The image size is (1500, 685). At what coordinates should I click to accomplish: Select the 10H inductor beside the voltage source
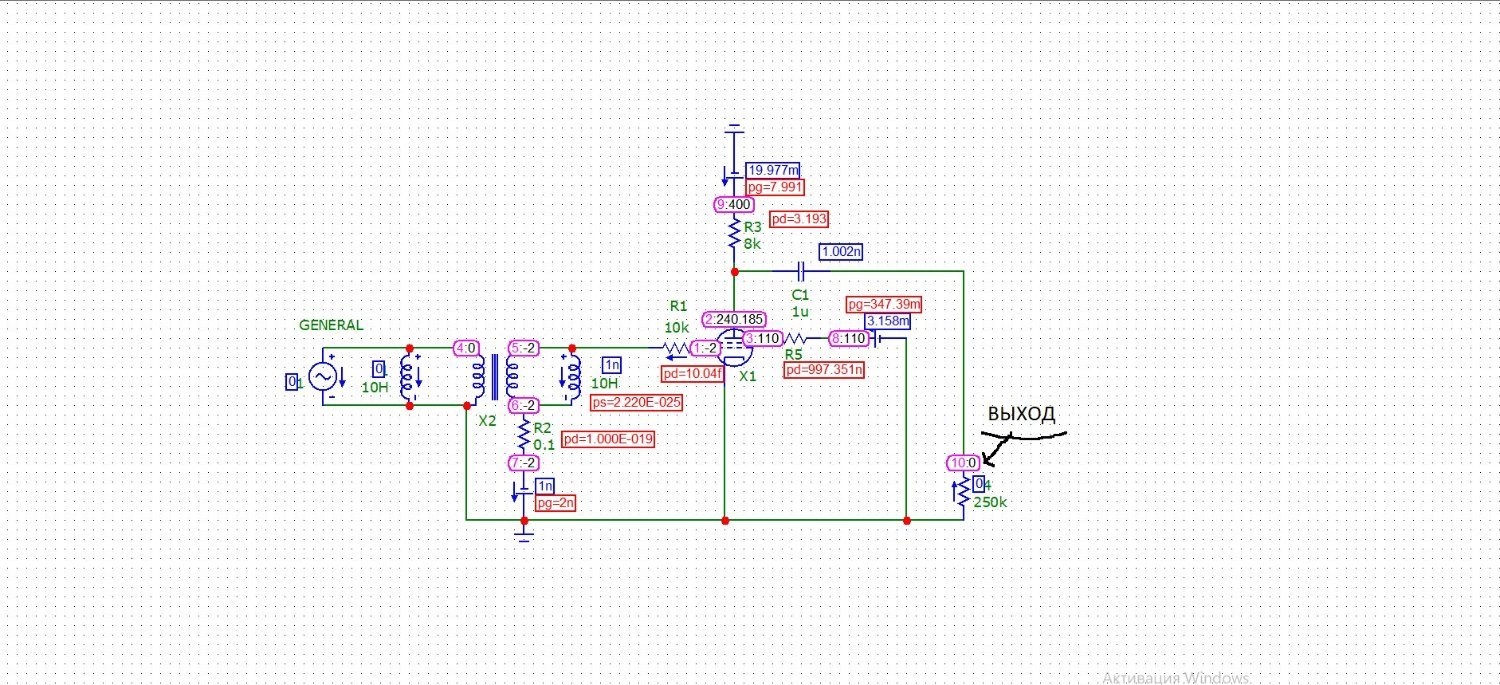408,376
